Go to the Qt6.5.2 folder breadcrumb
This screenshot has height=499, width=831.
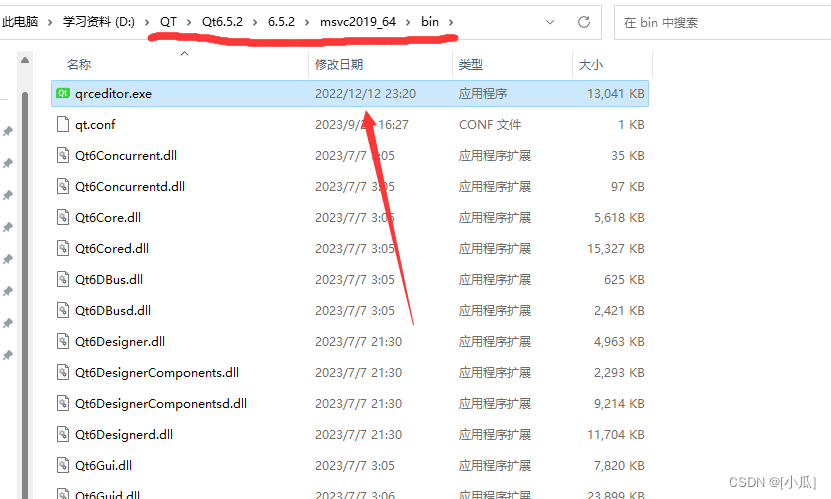point(222,22)
